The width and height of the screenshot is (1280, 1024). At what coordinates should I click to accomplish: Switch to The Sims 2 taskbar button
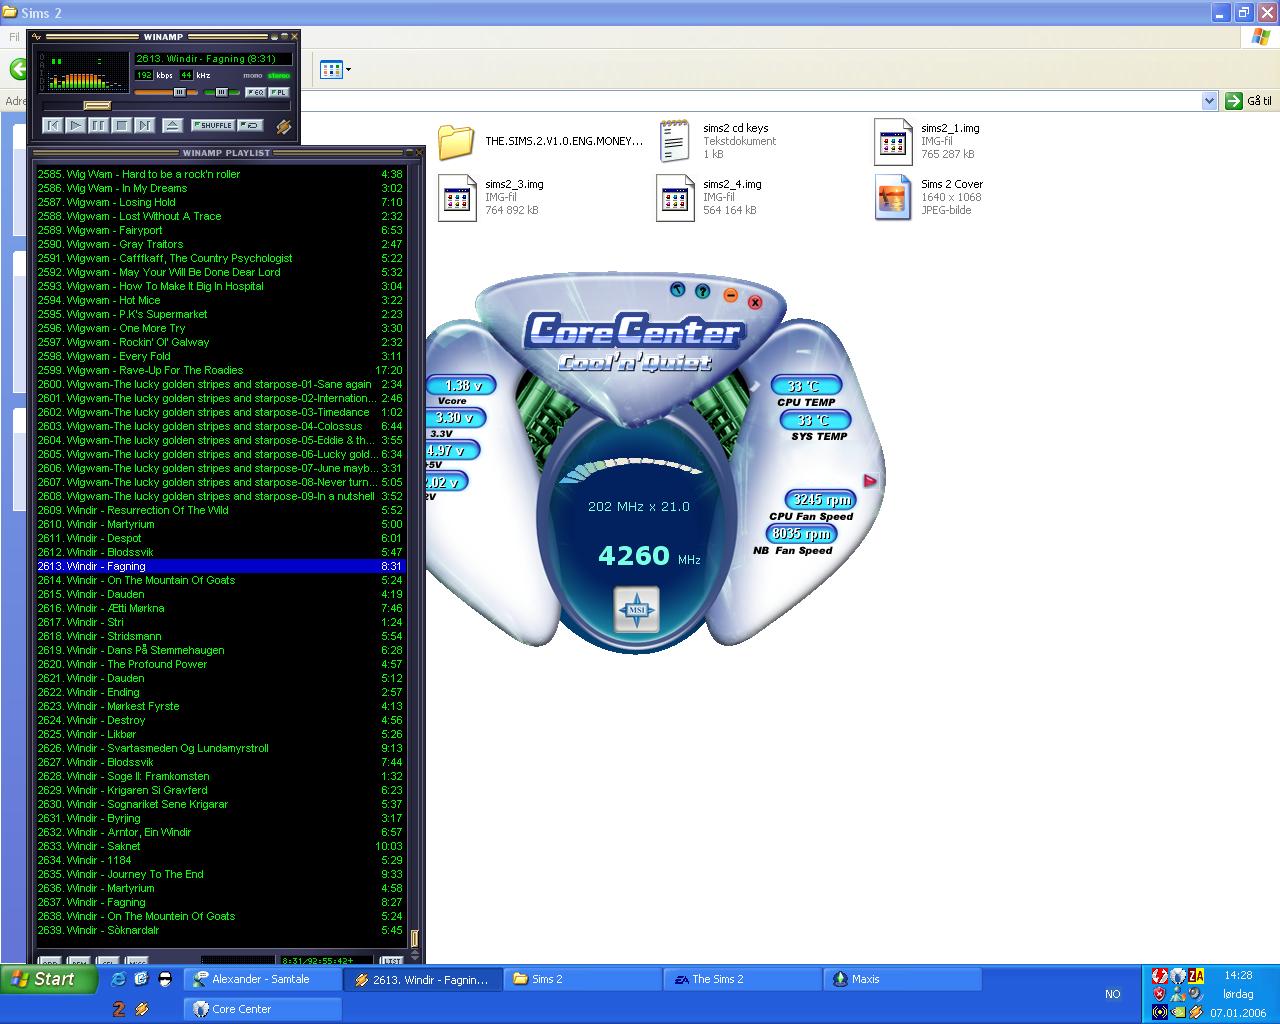(x=743, y=979)
